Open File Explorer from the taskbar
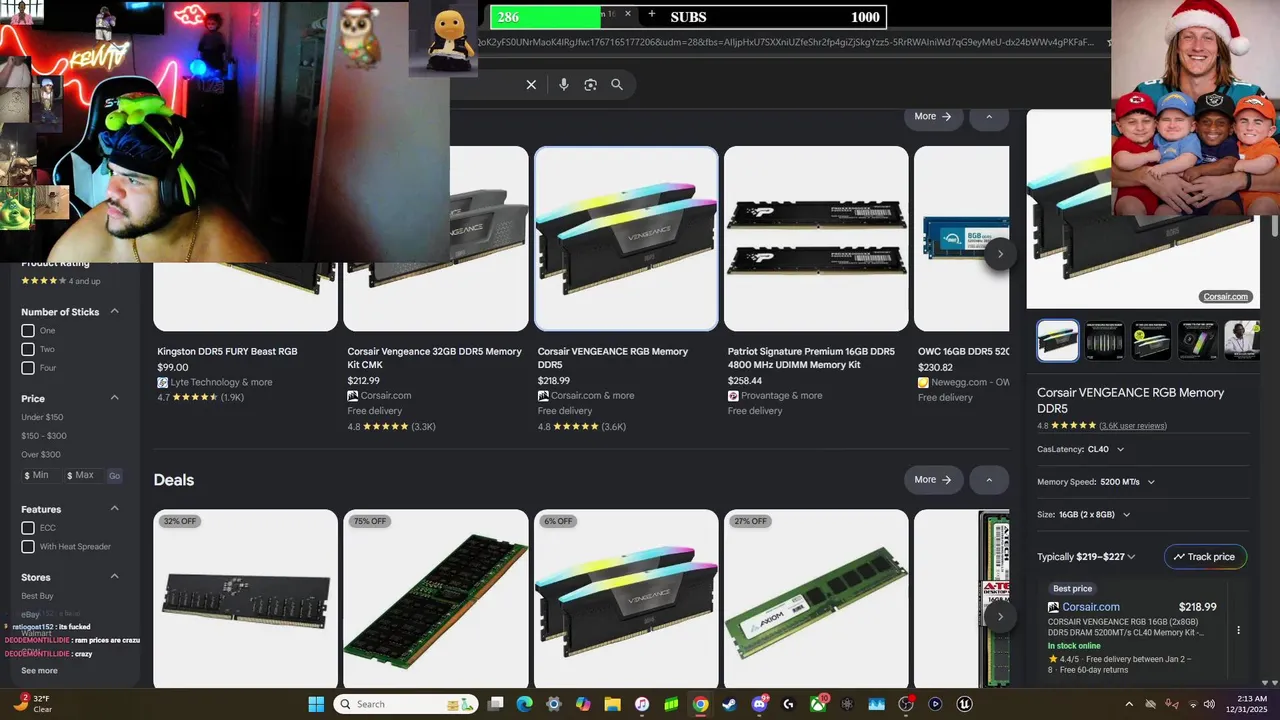Screen dimensions: 1280x720 click(612, 704)
